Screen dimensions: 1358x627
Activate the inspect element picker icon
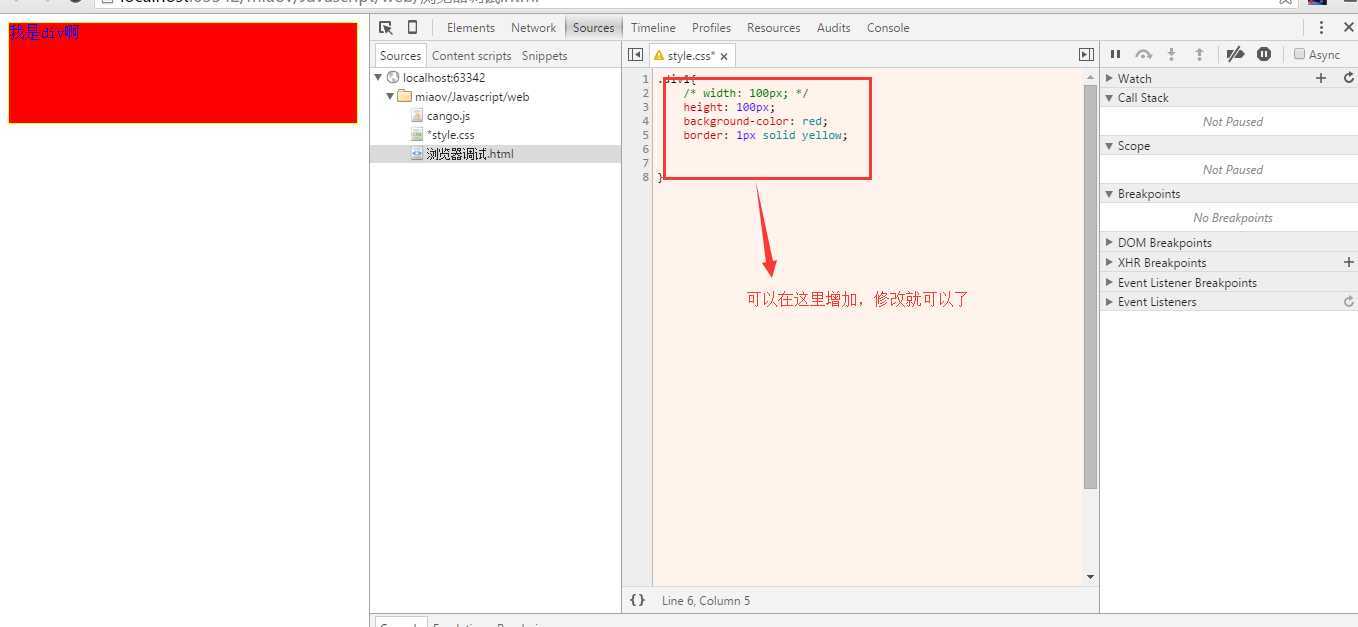pyautogui.click(x=386, y=28)
